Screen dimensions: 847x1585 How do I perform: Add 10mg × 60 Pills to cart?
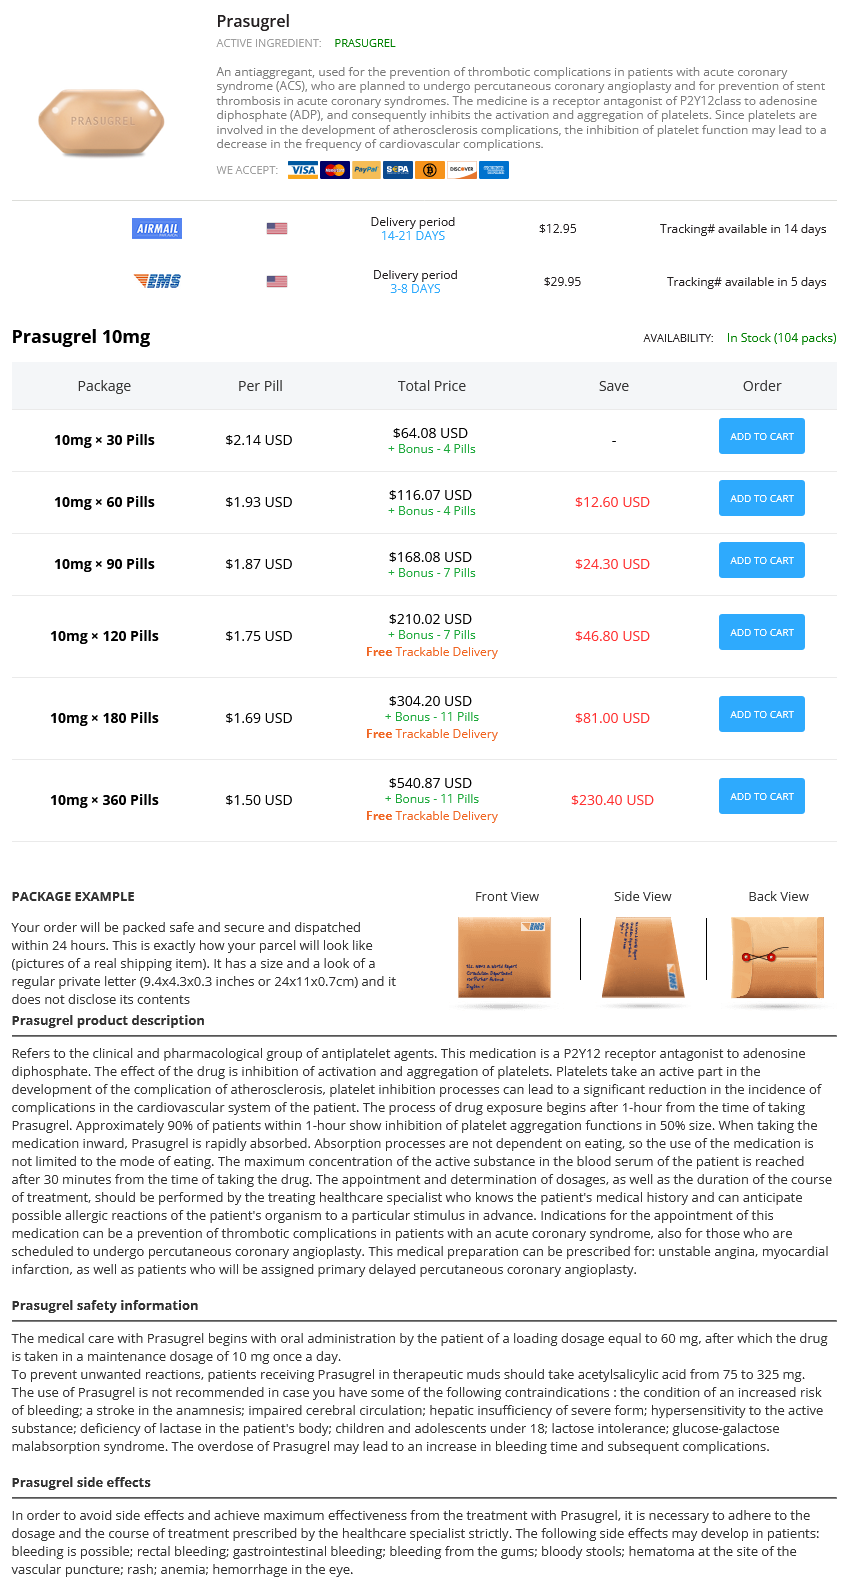(x=762, y=498)
